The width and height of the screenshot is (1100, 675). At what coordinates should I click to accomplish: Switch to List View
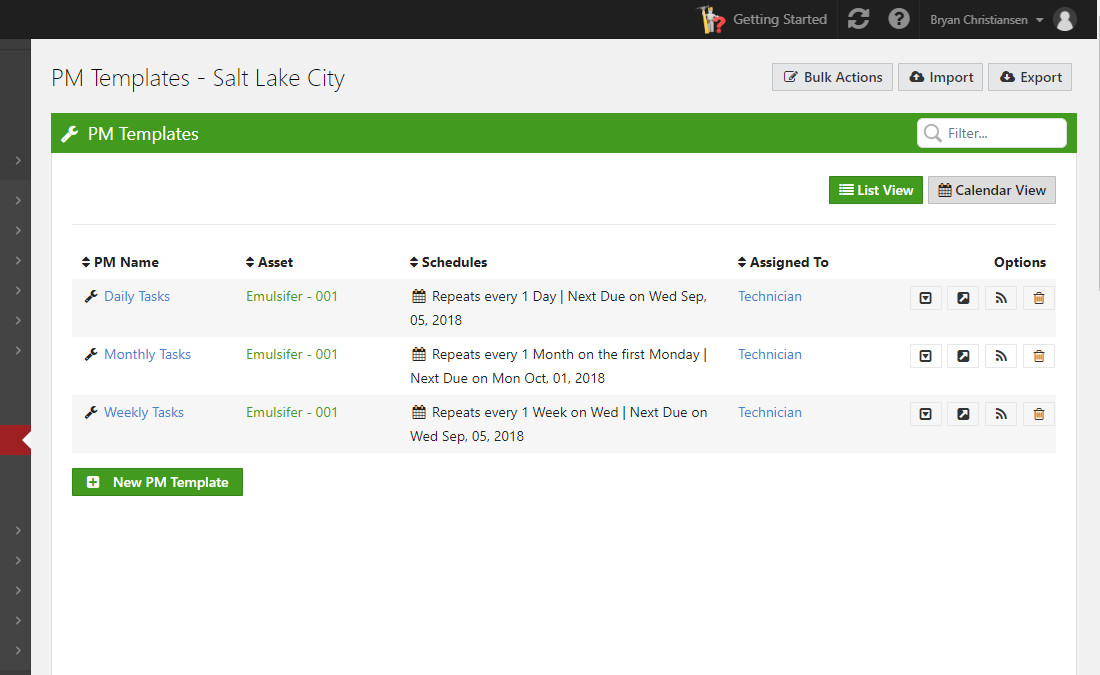[x=875, y=190]
